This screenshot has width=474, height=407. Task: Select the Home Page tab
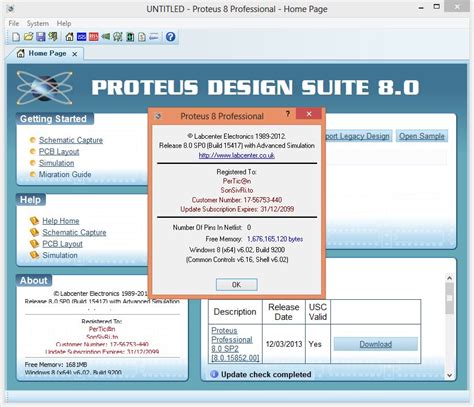(47, 53)
